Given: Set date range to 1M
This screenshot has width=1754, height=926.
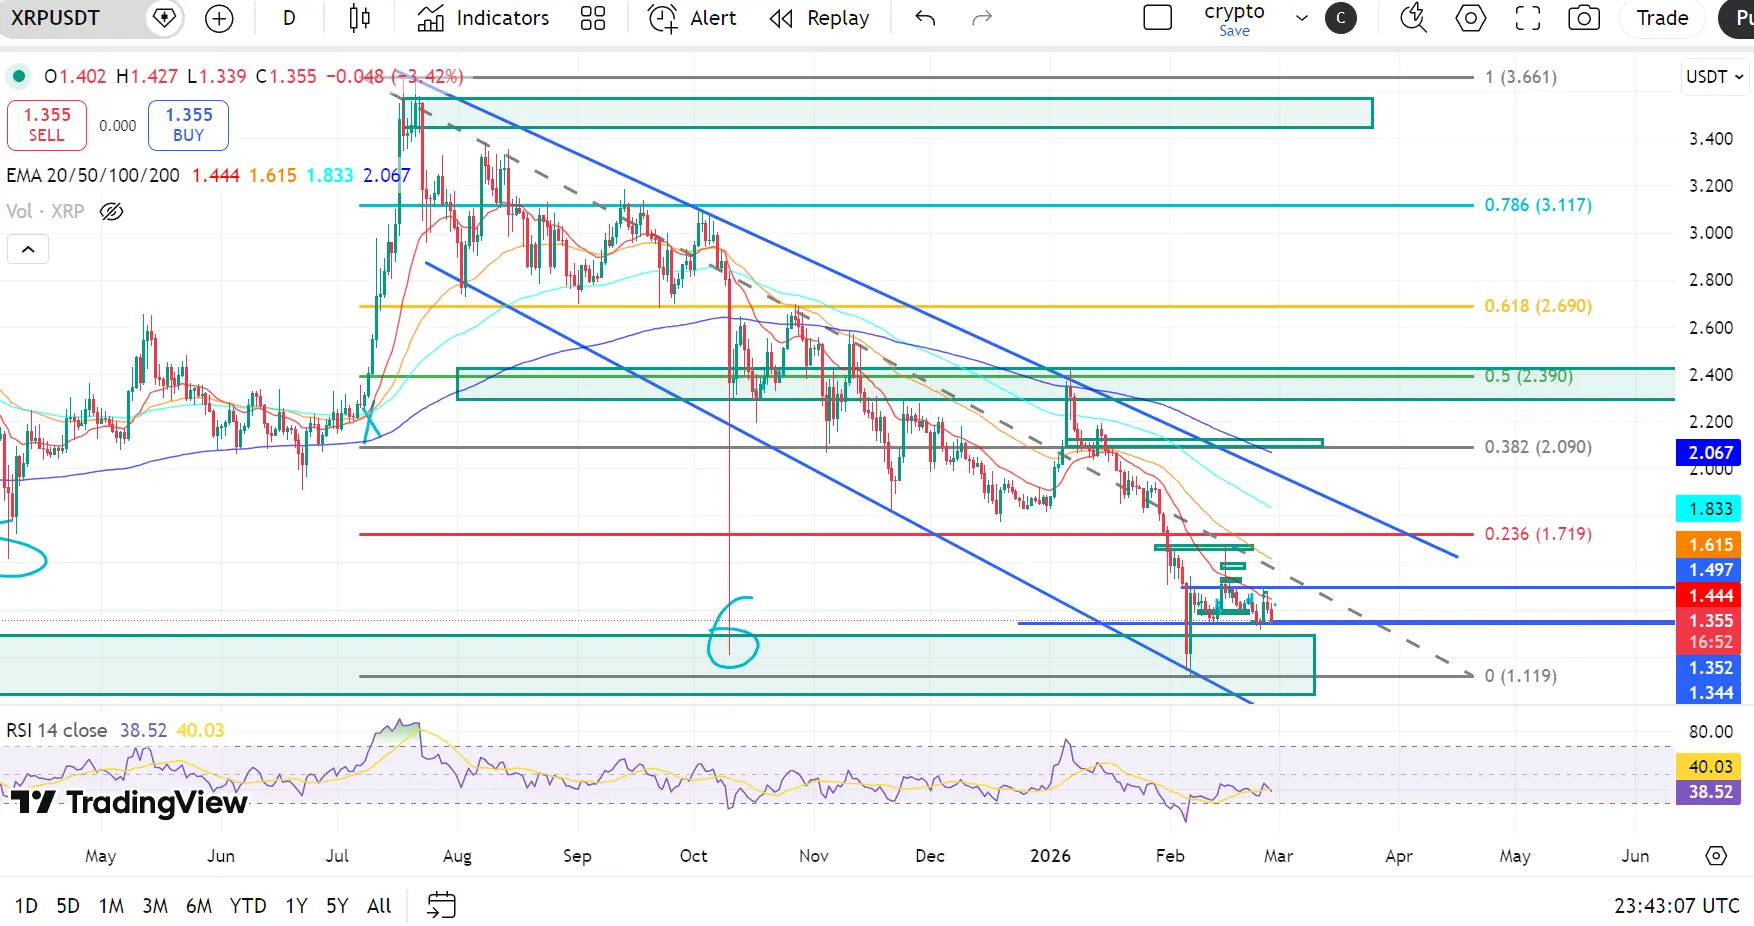Looking at the screenshot, I should [111, 906].
